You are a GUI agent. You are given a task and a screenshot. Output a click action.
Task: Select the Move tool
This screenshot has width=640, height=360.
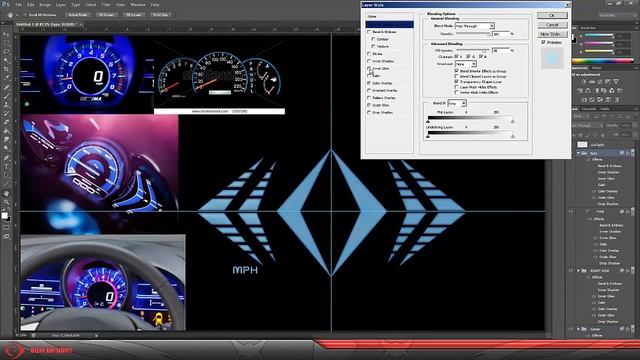click(6, 34)
